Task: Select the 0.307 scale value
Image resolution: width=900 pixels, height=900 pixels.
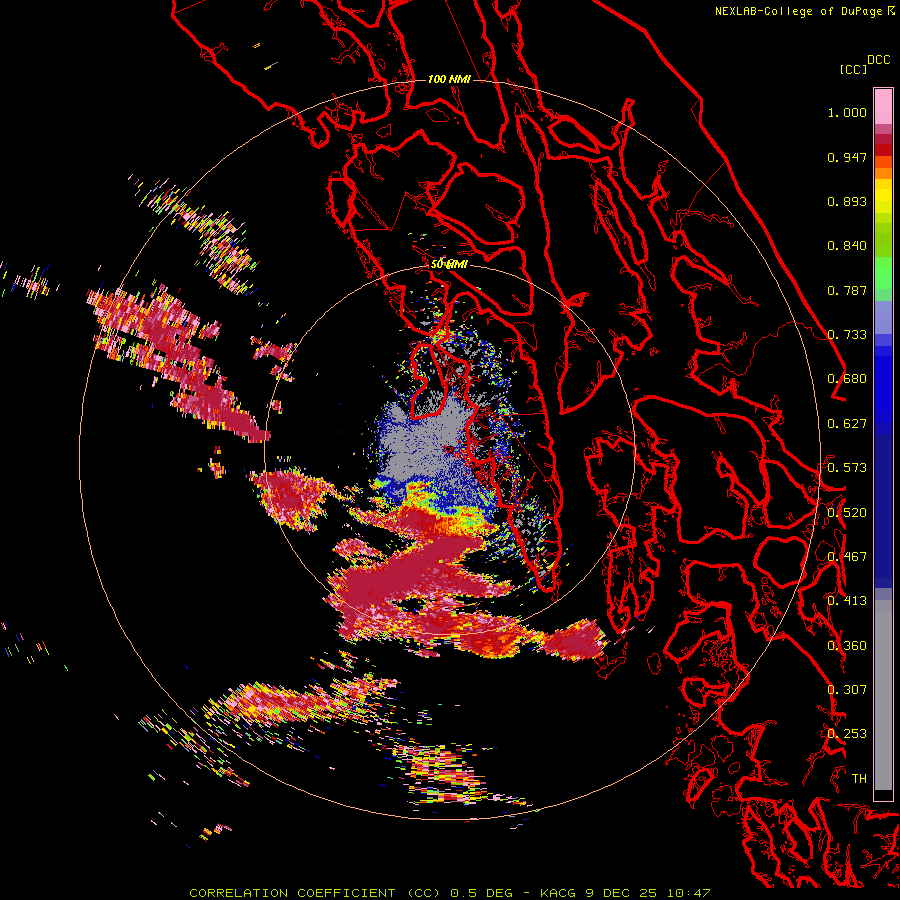Action: pyautogui.click(x=847, y=690)
